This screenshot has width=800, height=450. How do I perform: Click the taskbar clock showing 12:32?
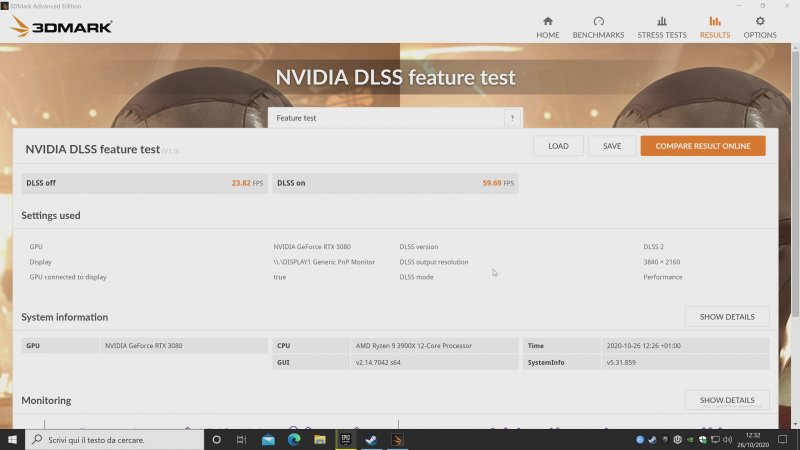753,439
